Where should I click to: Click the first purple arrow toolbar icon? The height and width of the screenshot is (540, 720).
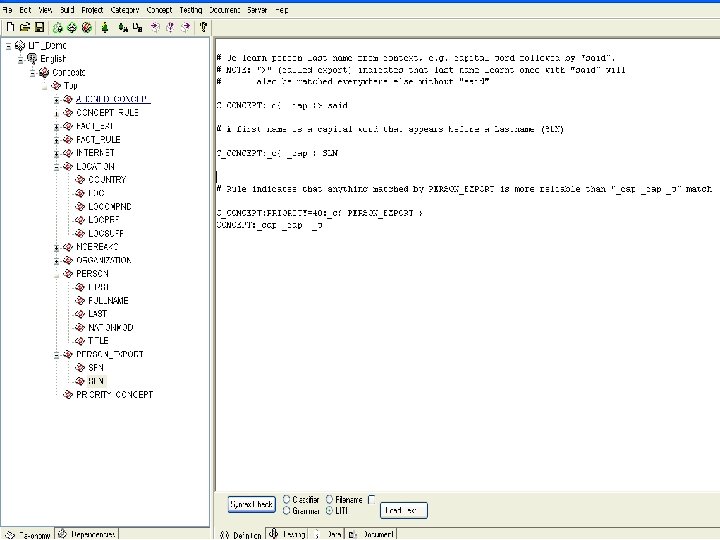coord(155,28)
